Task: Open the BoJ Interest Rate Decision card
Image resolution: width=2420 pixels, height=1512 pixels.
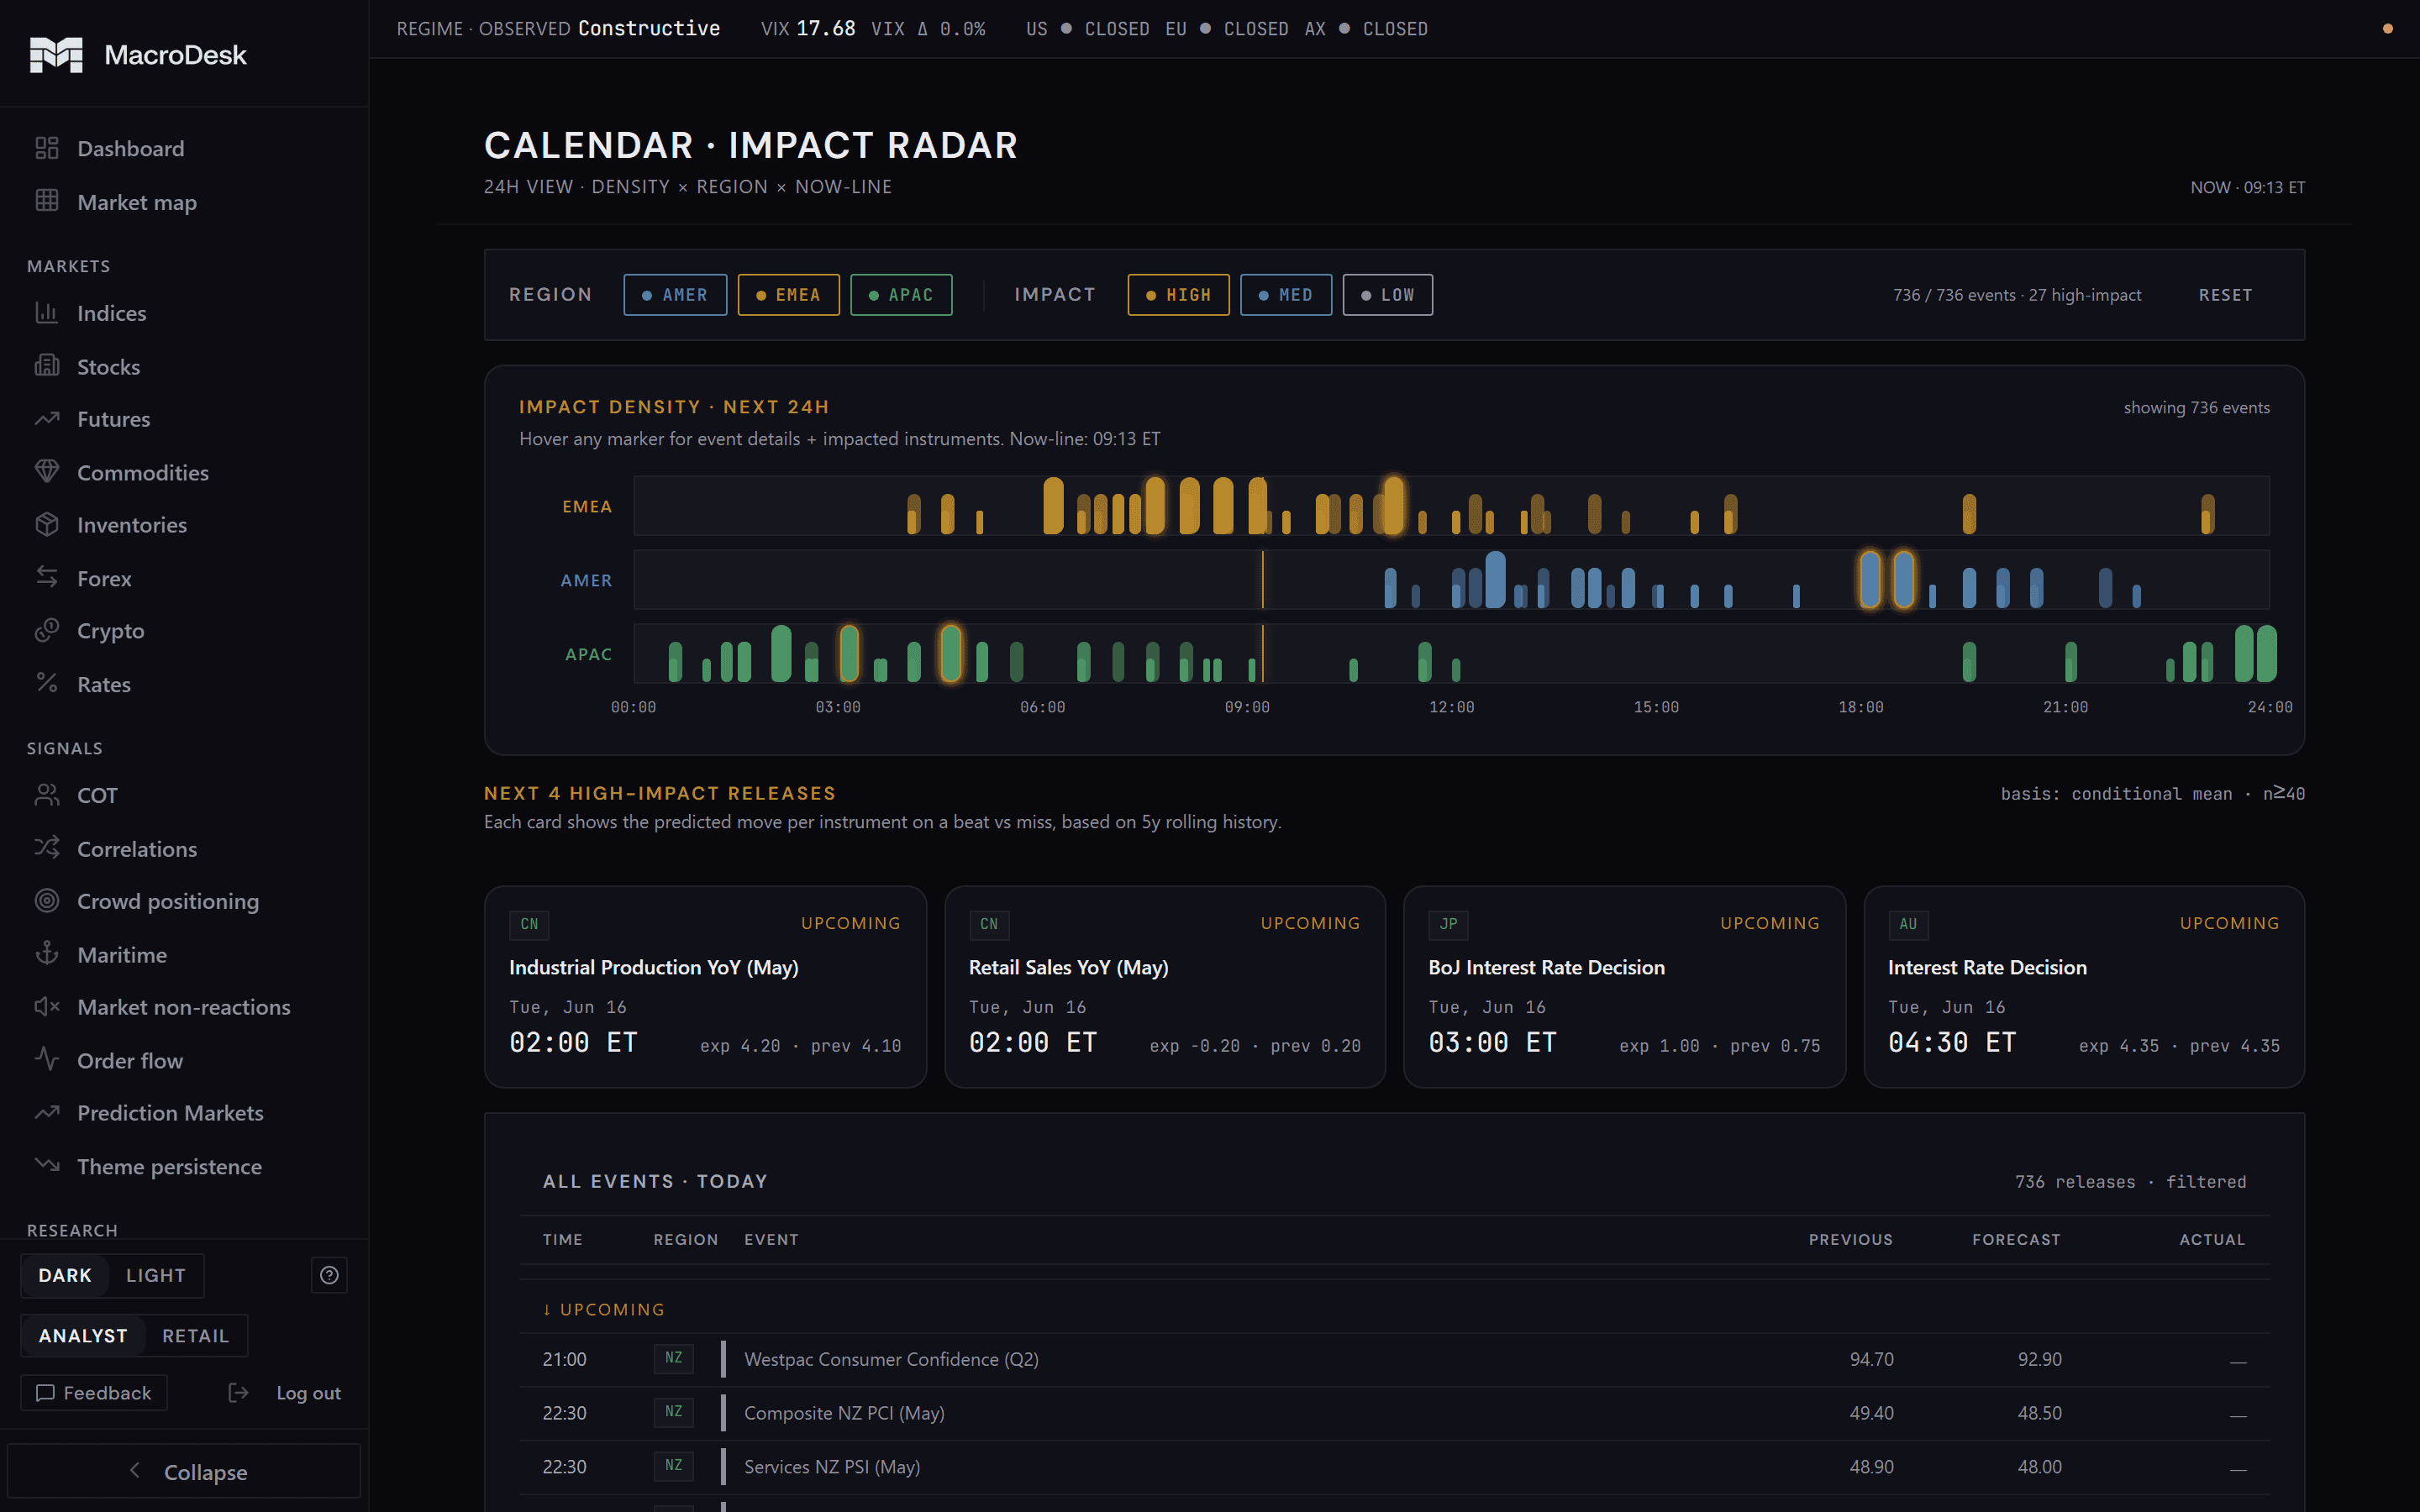Action: [x=1624, y=987]
